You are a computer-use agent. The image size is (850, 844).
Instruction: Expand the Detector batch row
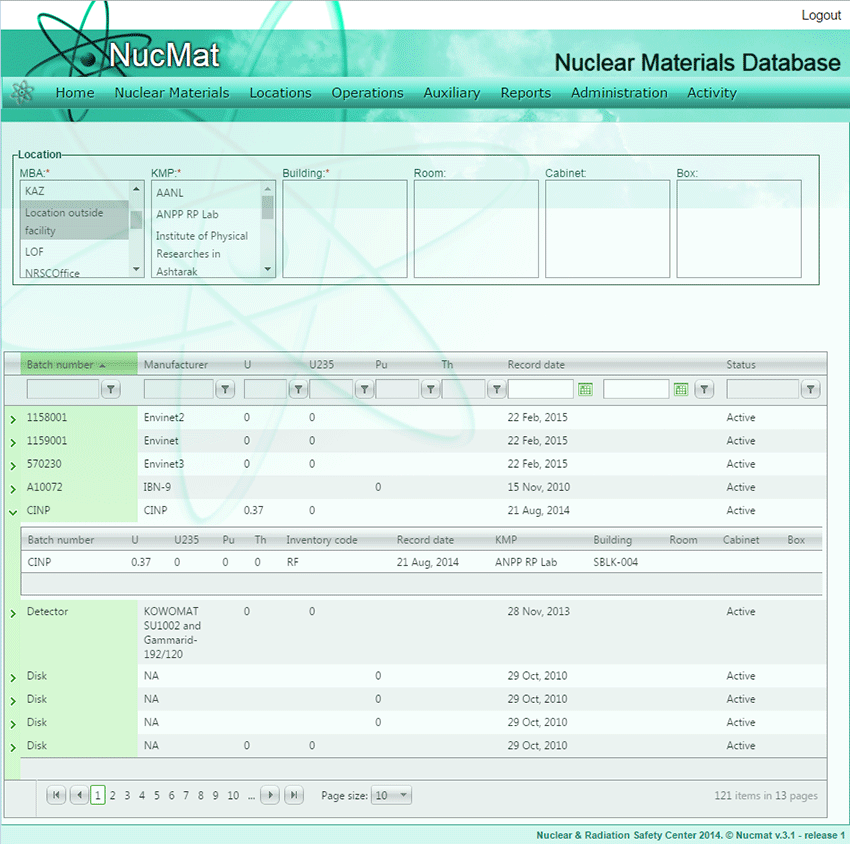point(13,612)
